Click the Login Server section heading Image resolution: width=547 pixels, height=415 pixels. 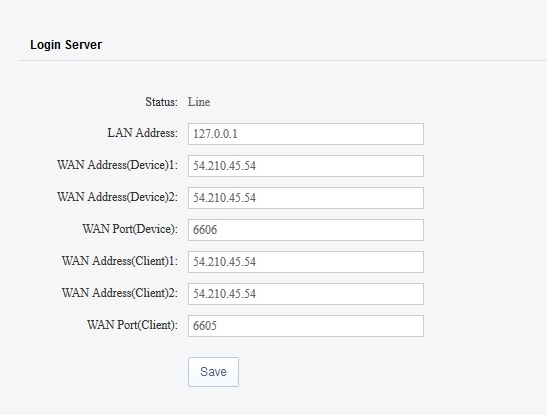coord(66,45)
